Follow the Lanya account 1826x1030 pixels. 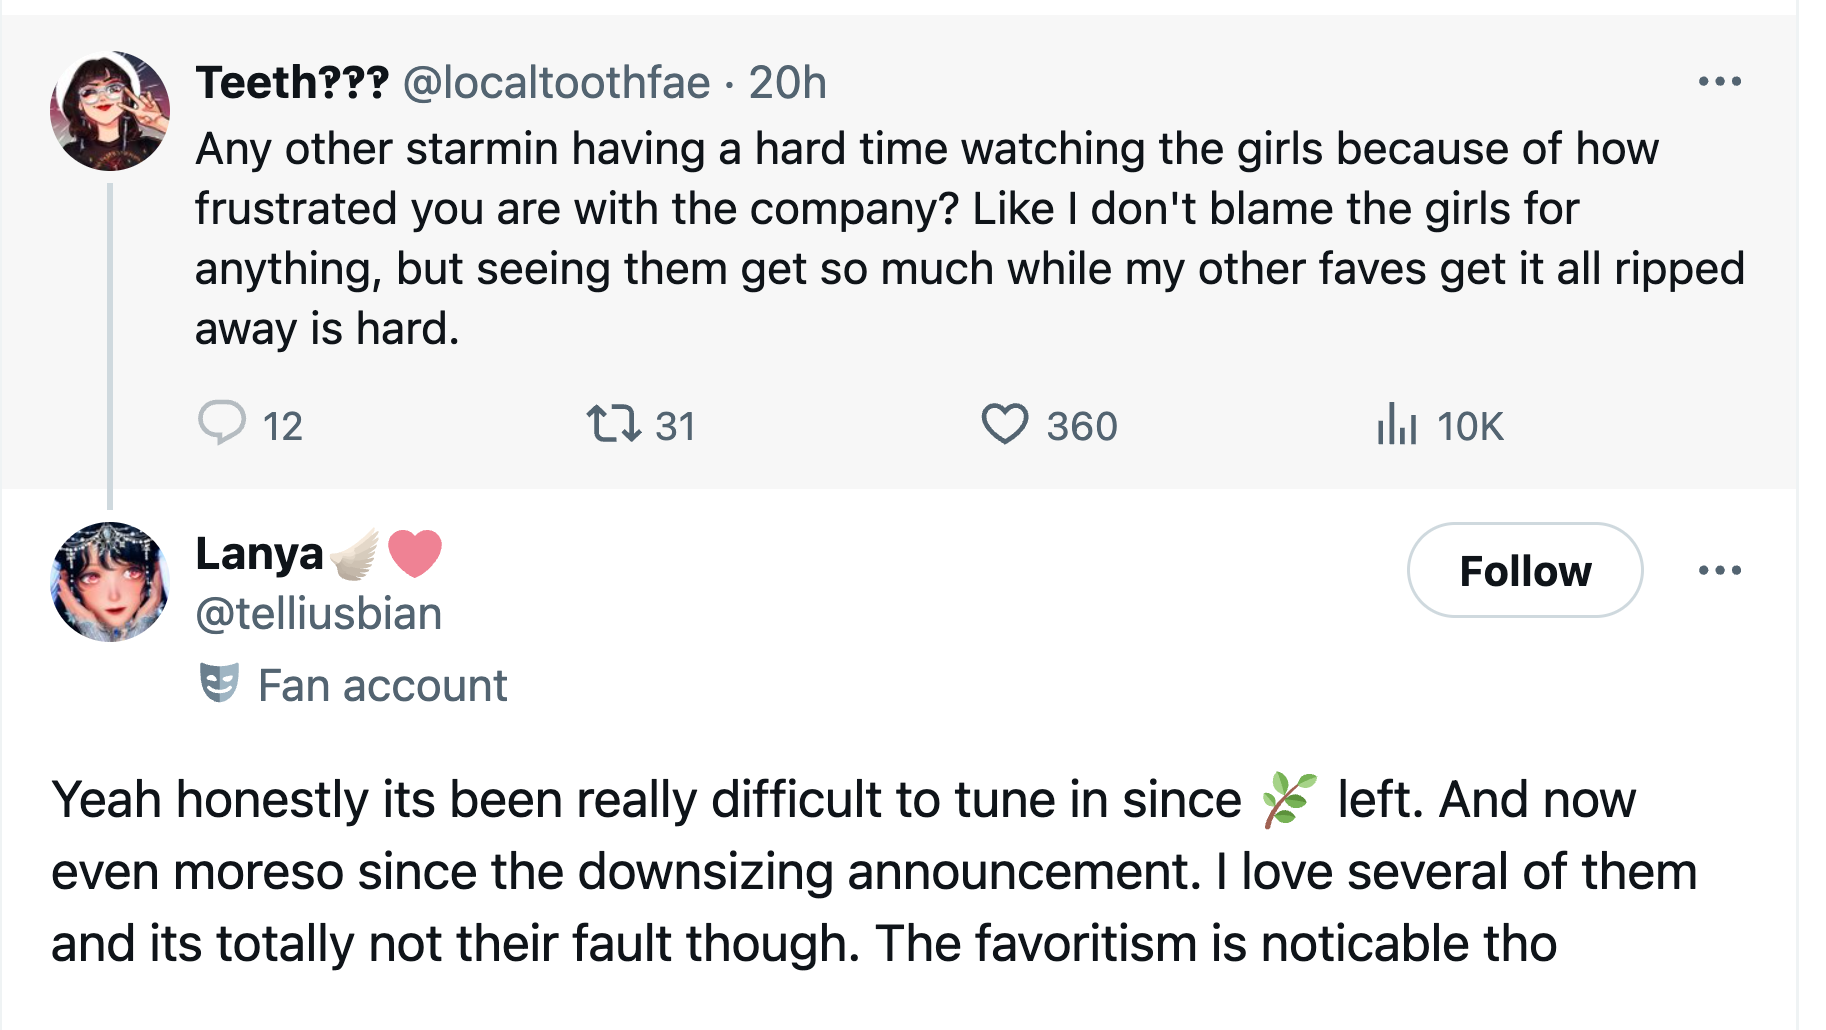tap(1524, 570)
